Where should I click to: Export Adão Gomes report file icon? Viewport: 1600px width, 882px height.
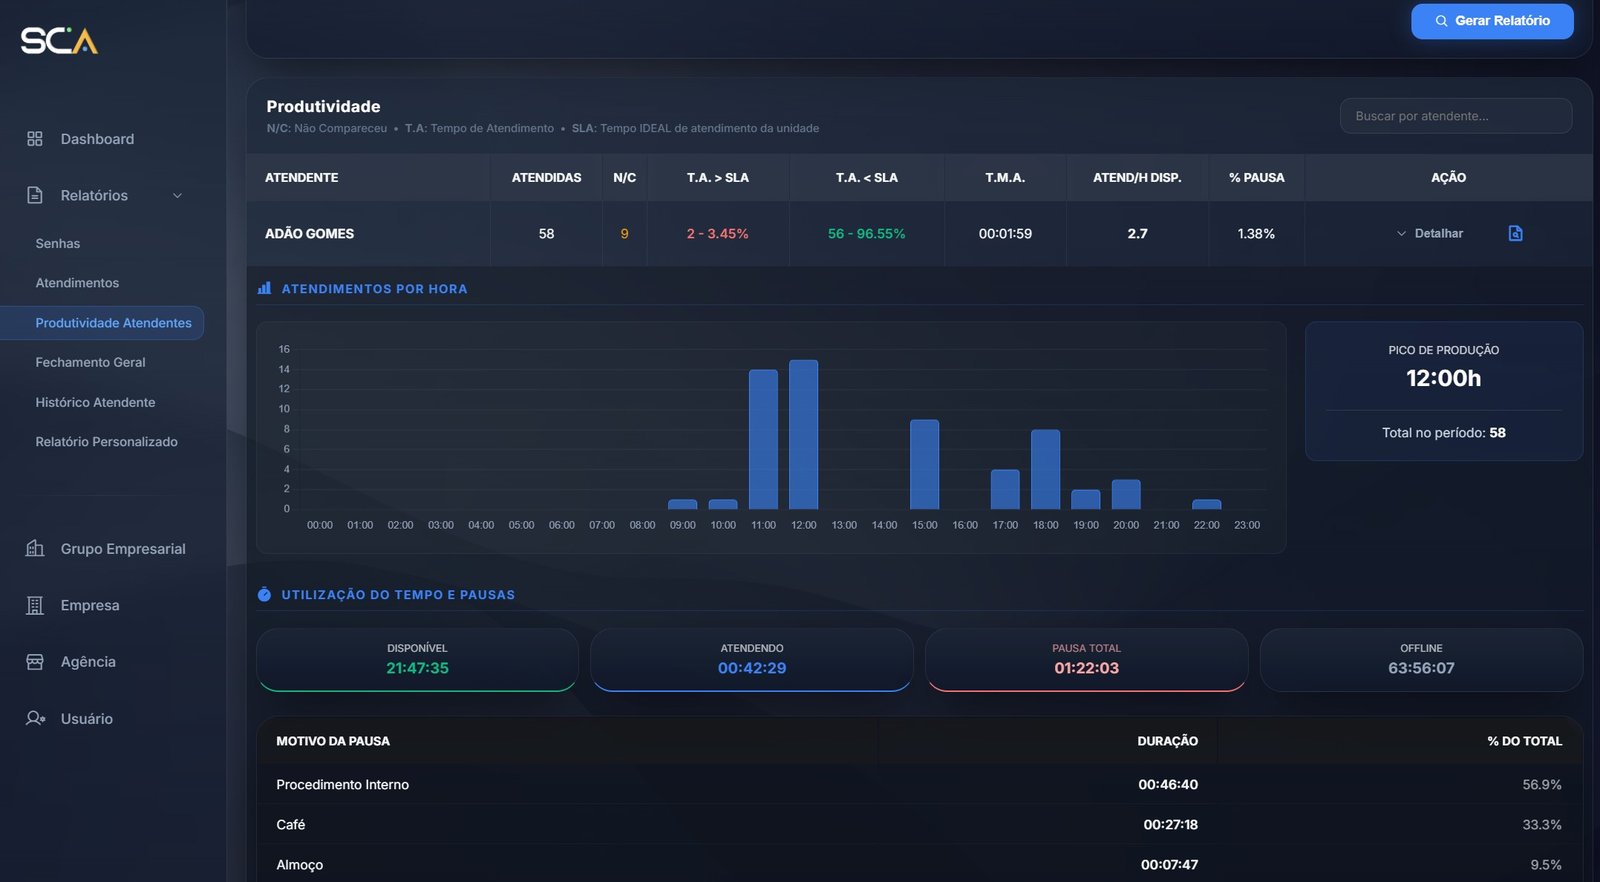[1515, 234]
